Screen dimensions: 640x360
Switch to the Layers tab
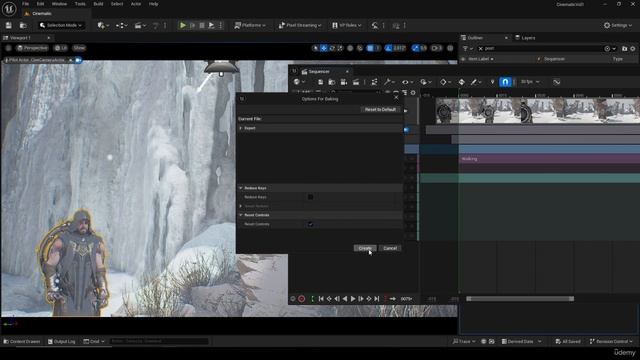coord(525,38)
